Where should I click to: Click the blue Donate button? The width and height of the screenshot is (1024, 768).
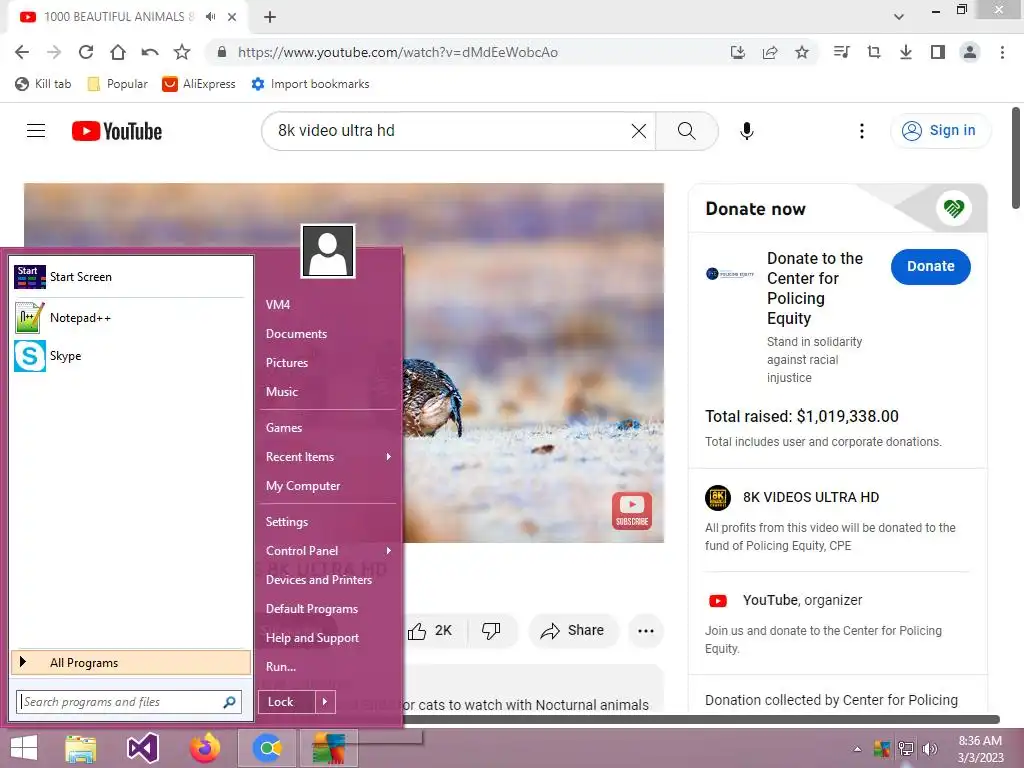click(x=931, y=266)
